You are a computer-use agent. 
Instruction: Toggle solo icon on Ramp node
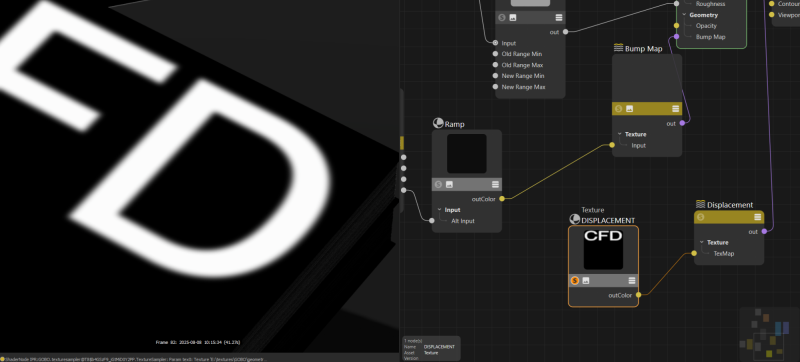click(438, 184)
